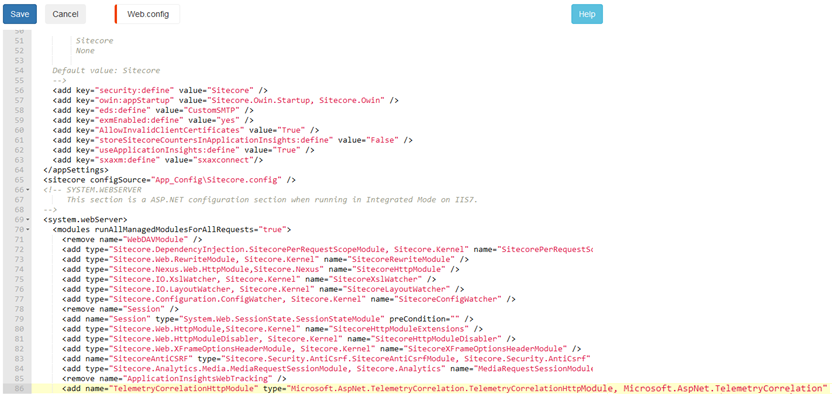Collapse the modules fold at line 70

click(28, 229)
